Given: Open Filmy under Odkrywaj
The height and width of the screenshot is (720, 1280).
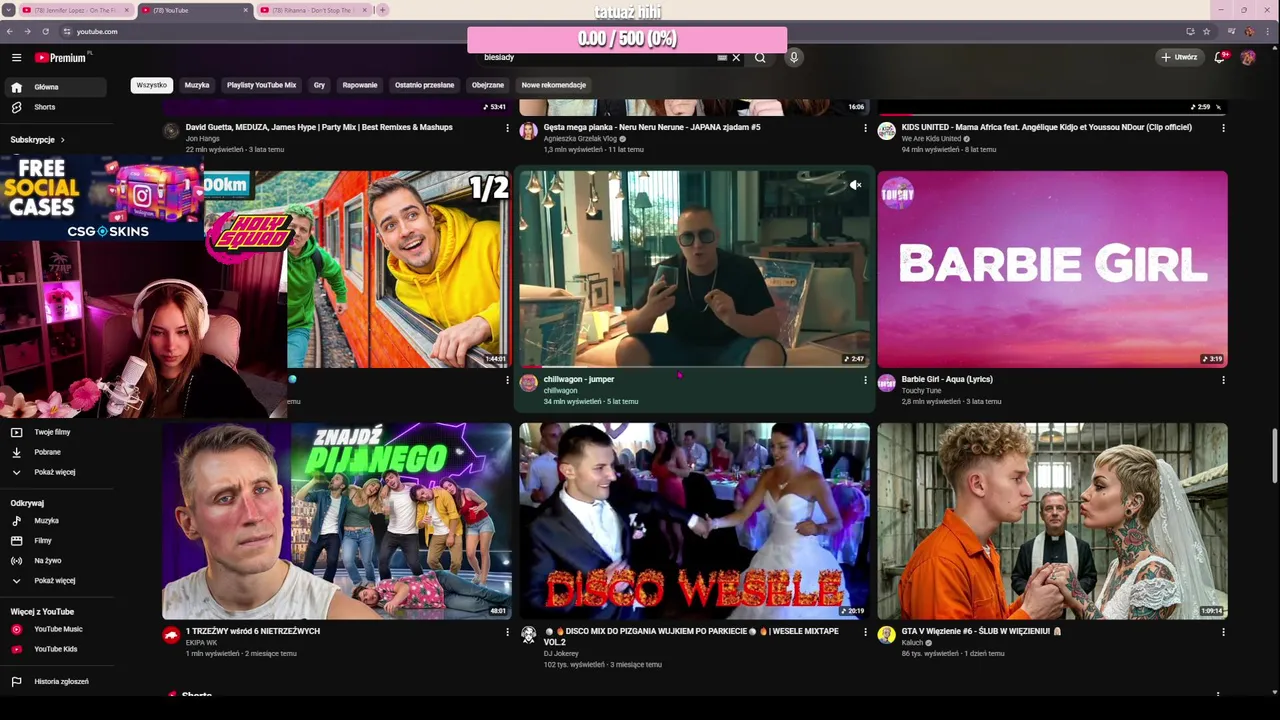Looking at the screenshot, I should pos(55,541).
